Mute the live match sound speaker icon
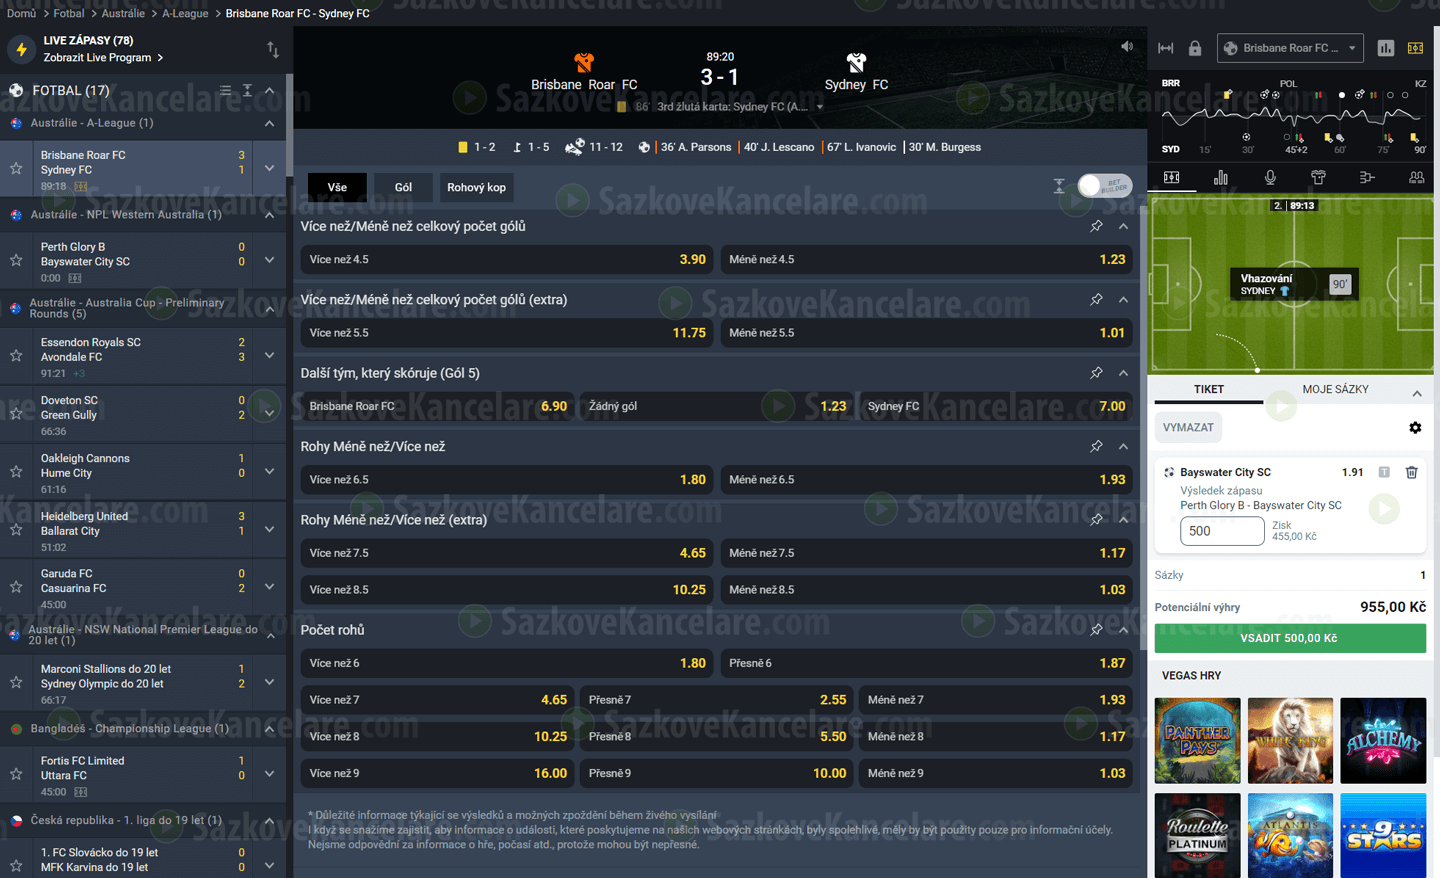The height and width of the screenshot is (878, 1440). [1127, 47]
